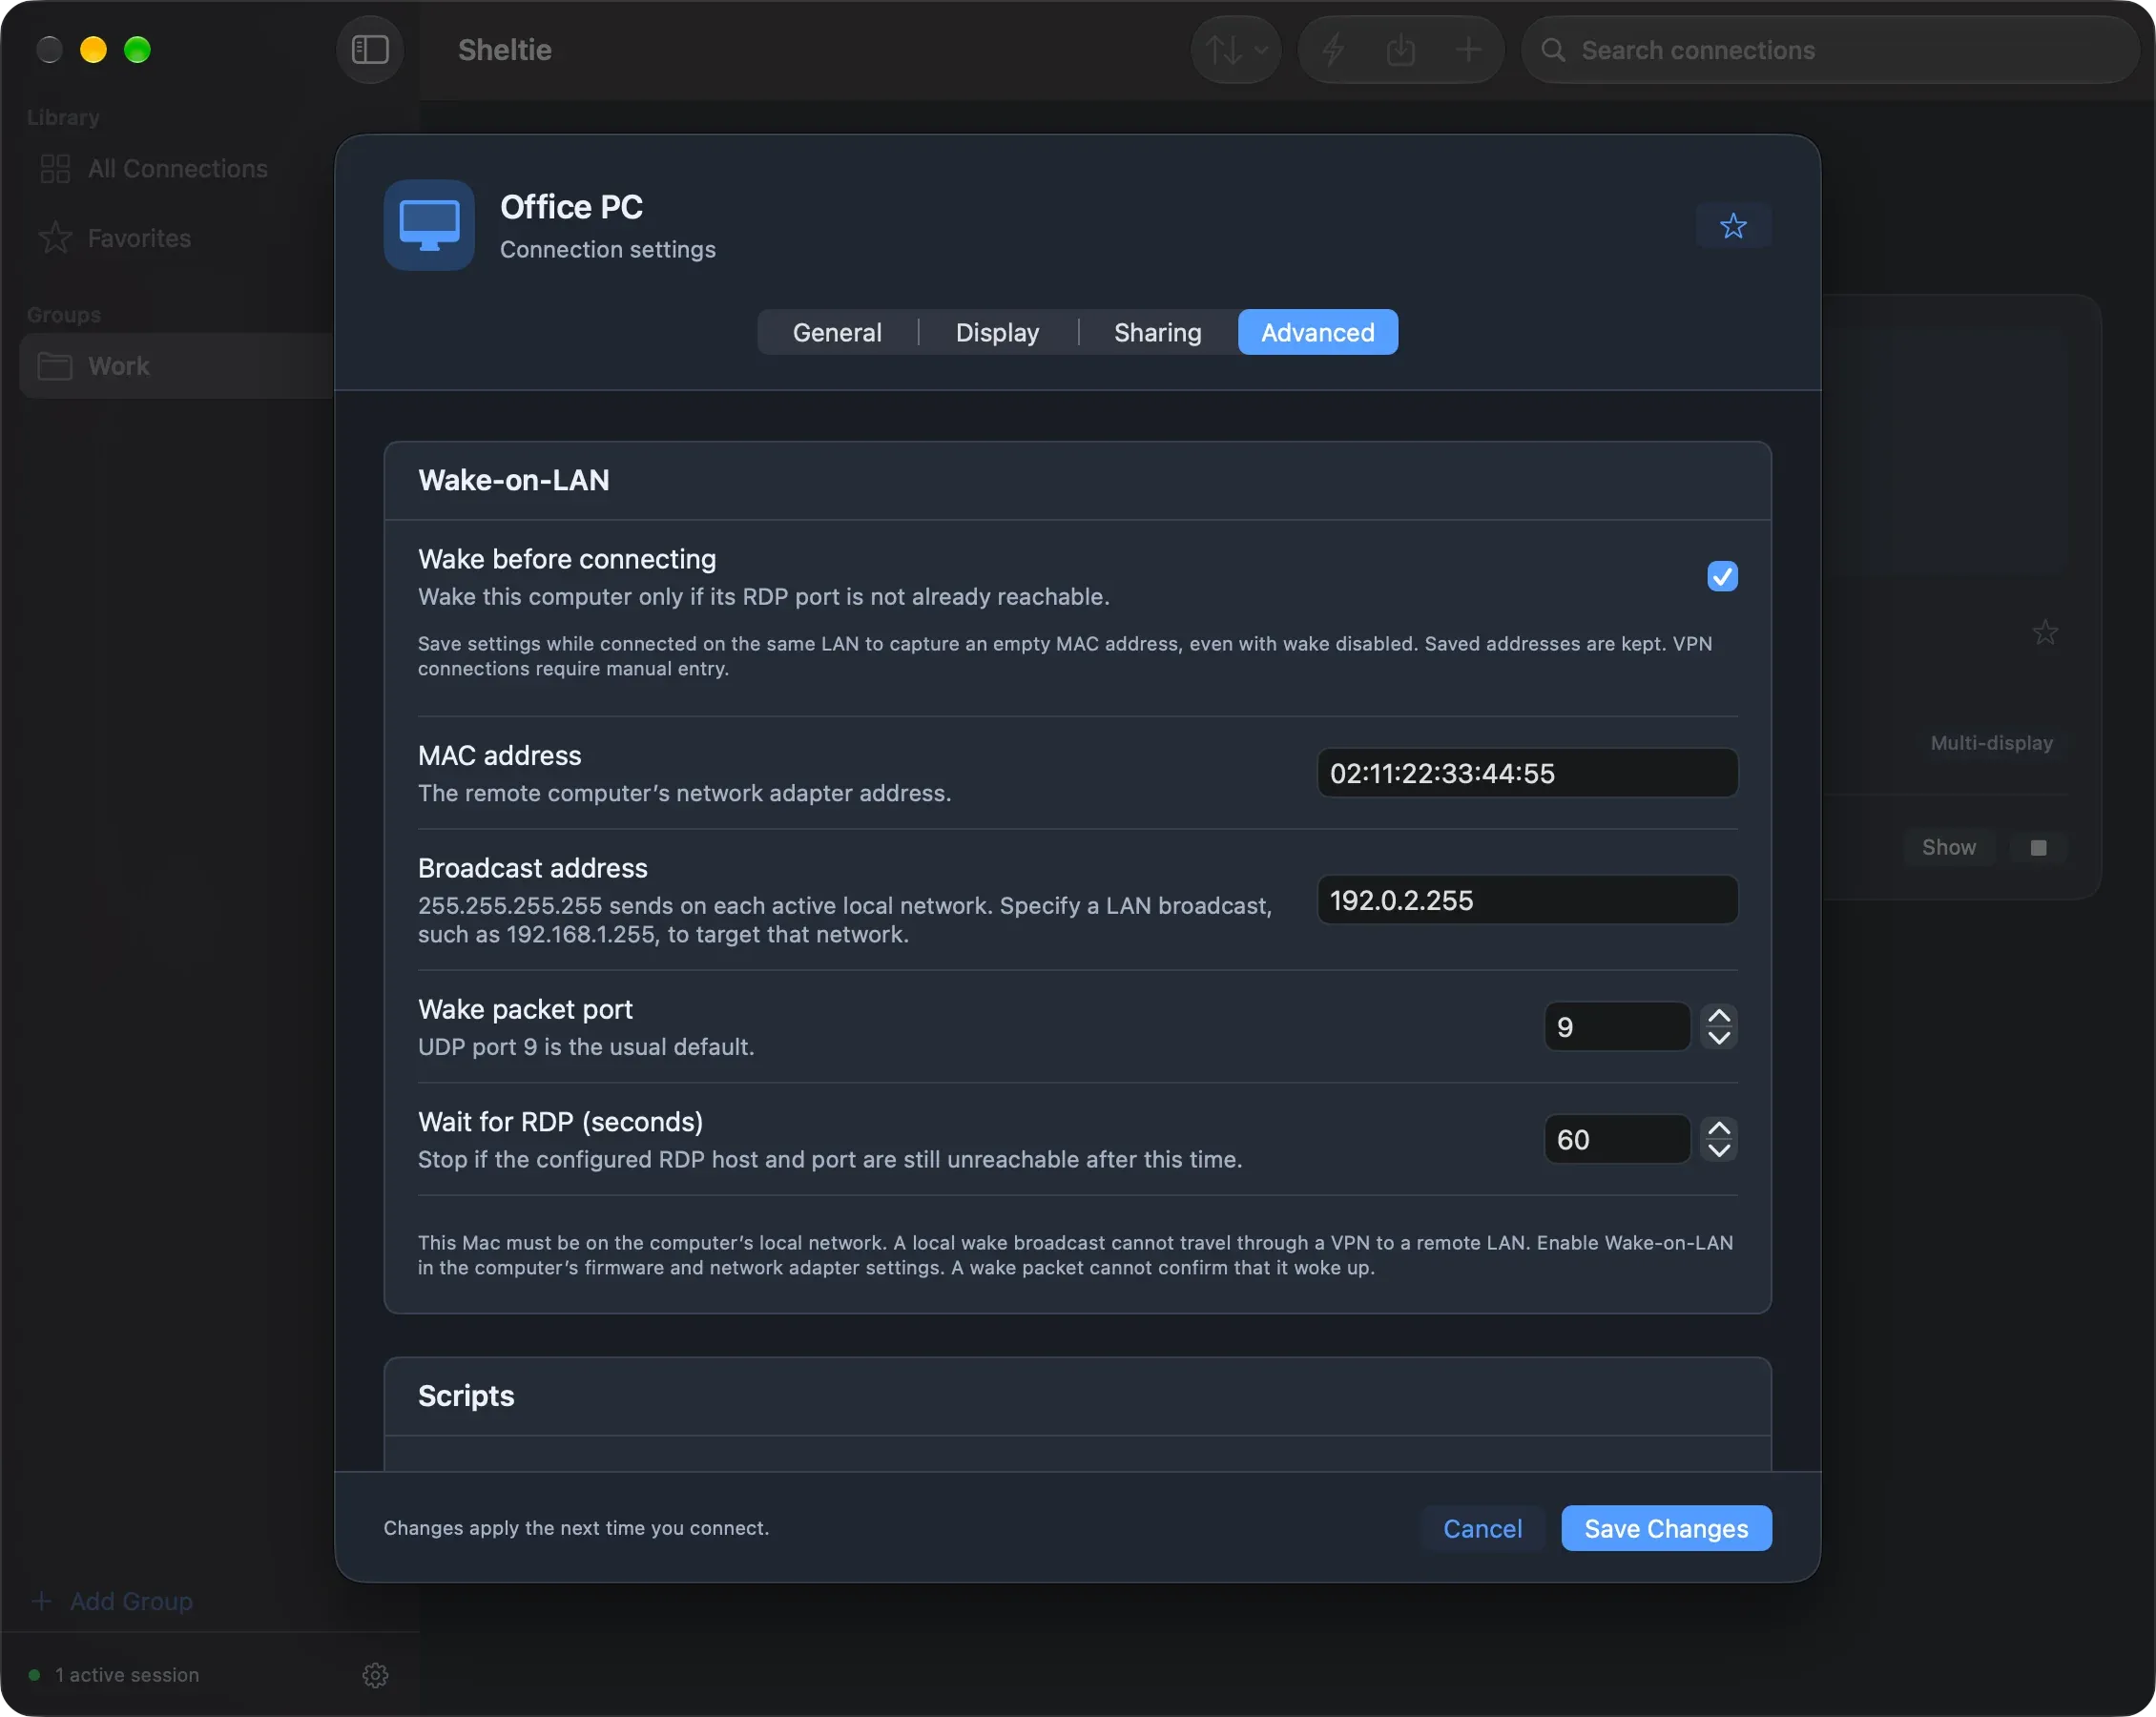Uncheck Wake before connecting checkbox

pyautogui.click(x=1722, y=576)
